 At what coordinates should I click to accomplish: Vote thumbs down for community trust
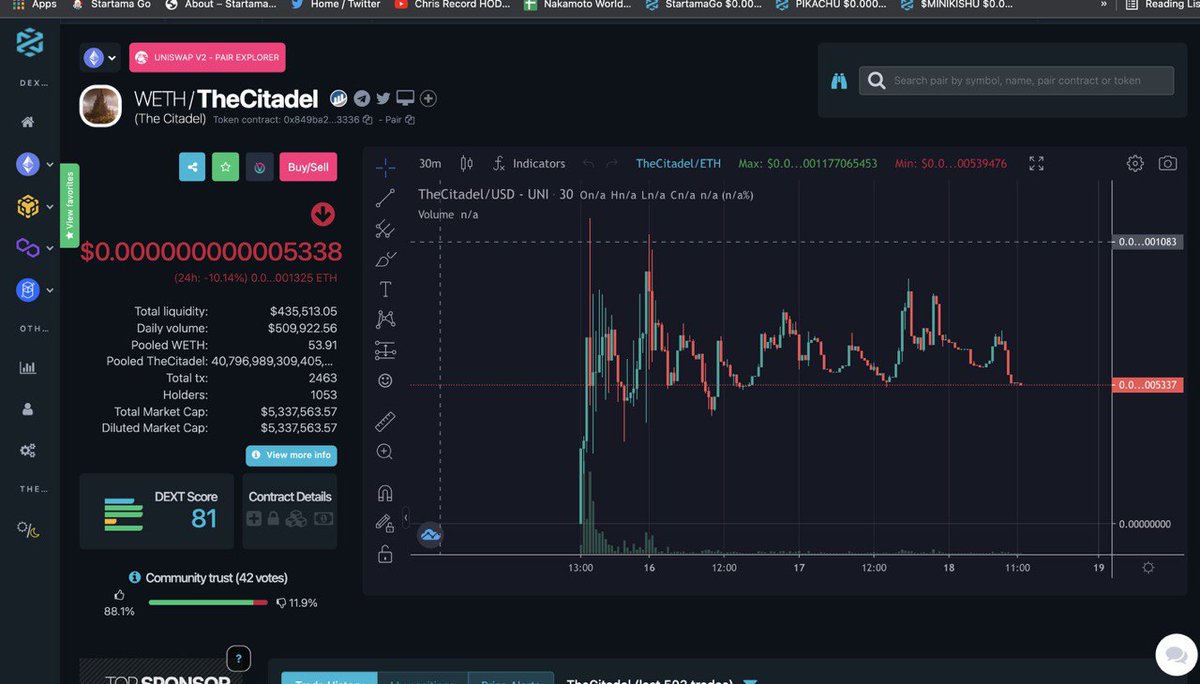pyautogui.click(x=281, y=602)
